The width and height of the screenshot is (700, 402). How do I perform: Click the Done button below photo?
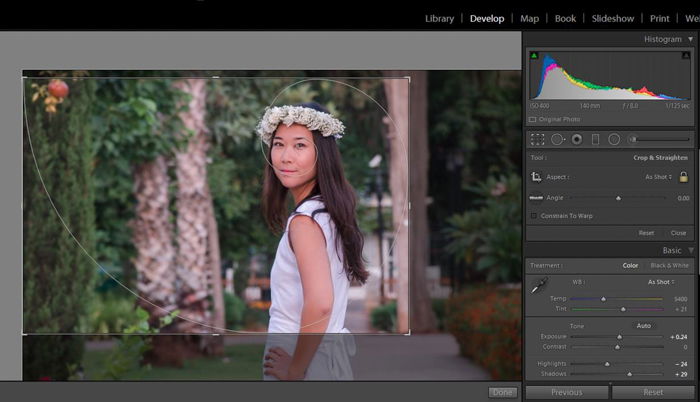(503, 392)
